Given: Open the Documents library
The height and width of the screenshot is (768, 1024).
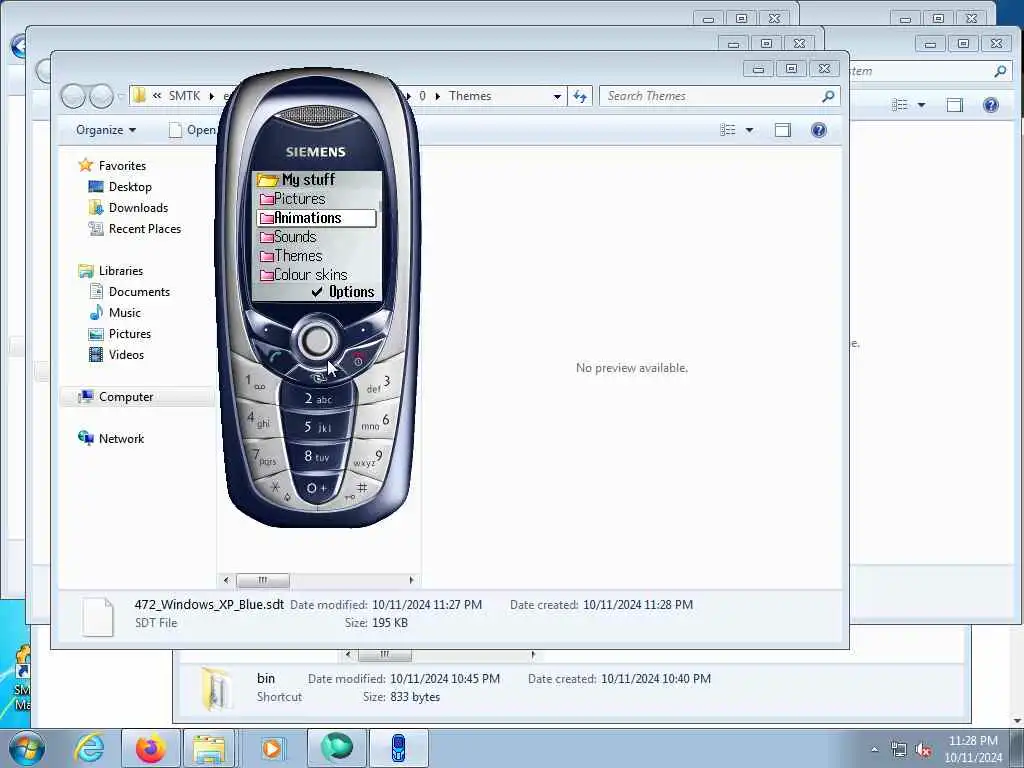Looking at the screenshot, I should pos(138,292).
